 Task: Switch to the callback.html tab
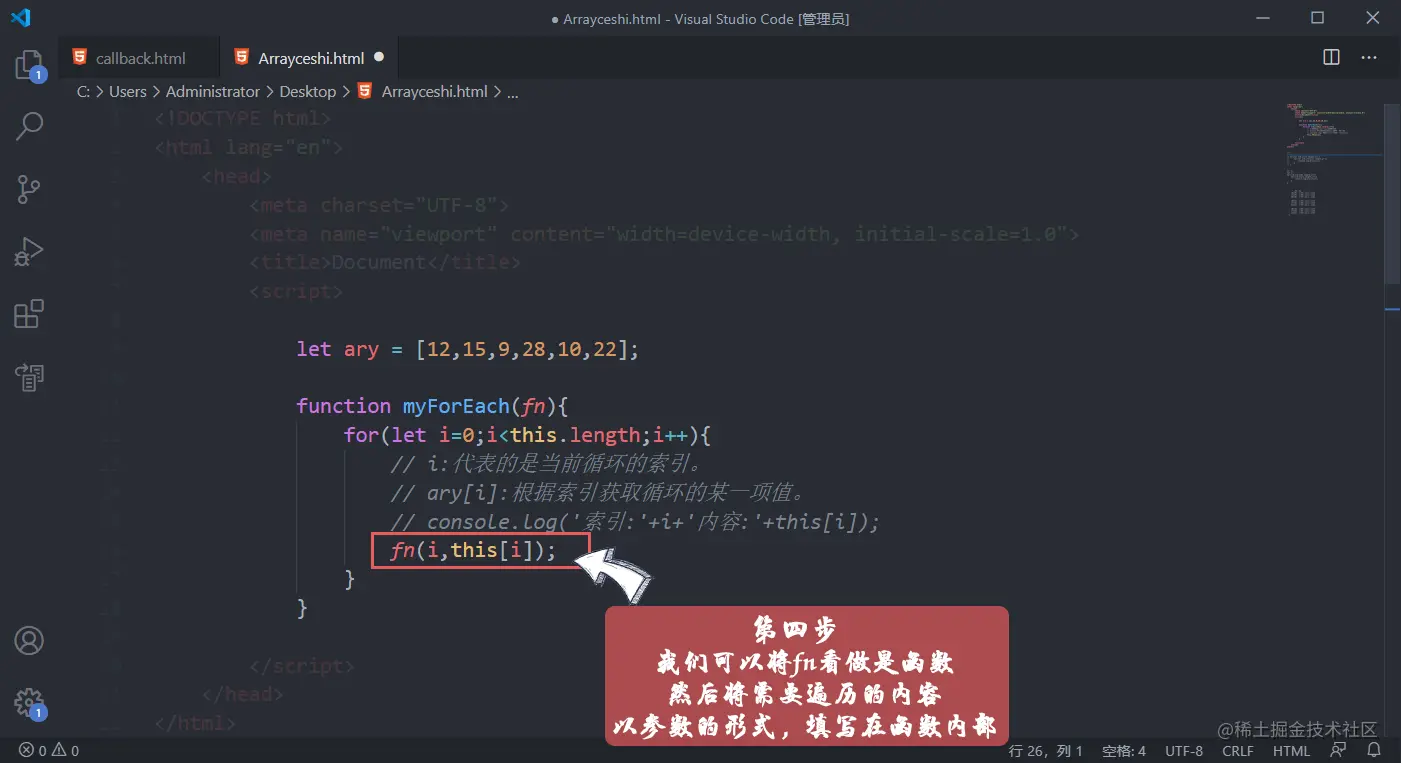coord(140,57)
